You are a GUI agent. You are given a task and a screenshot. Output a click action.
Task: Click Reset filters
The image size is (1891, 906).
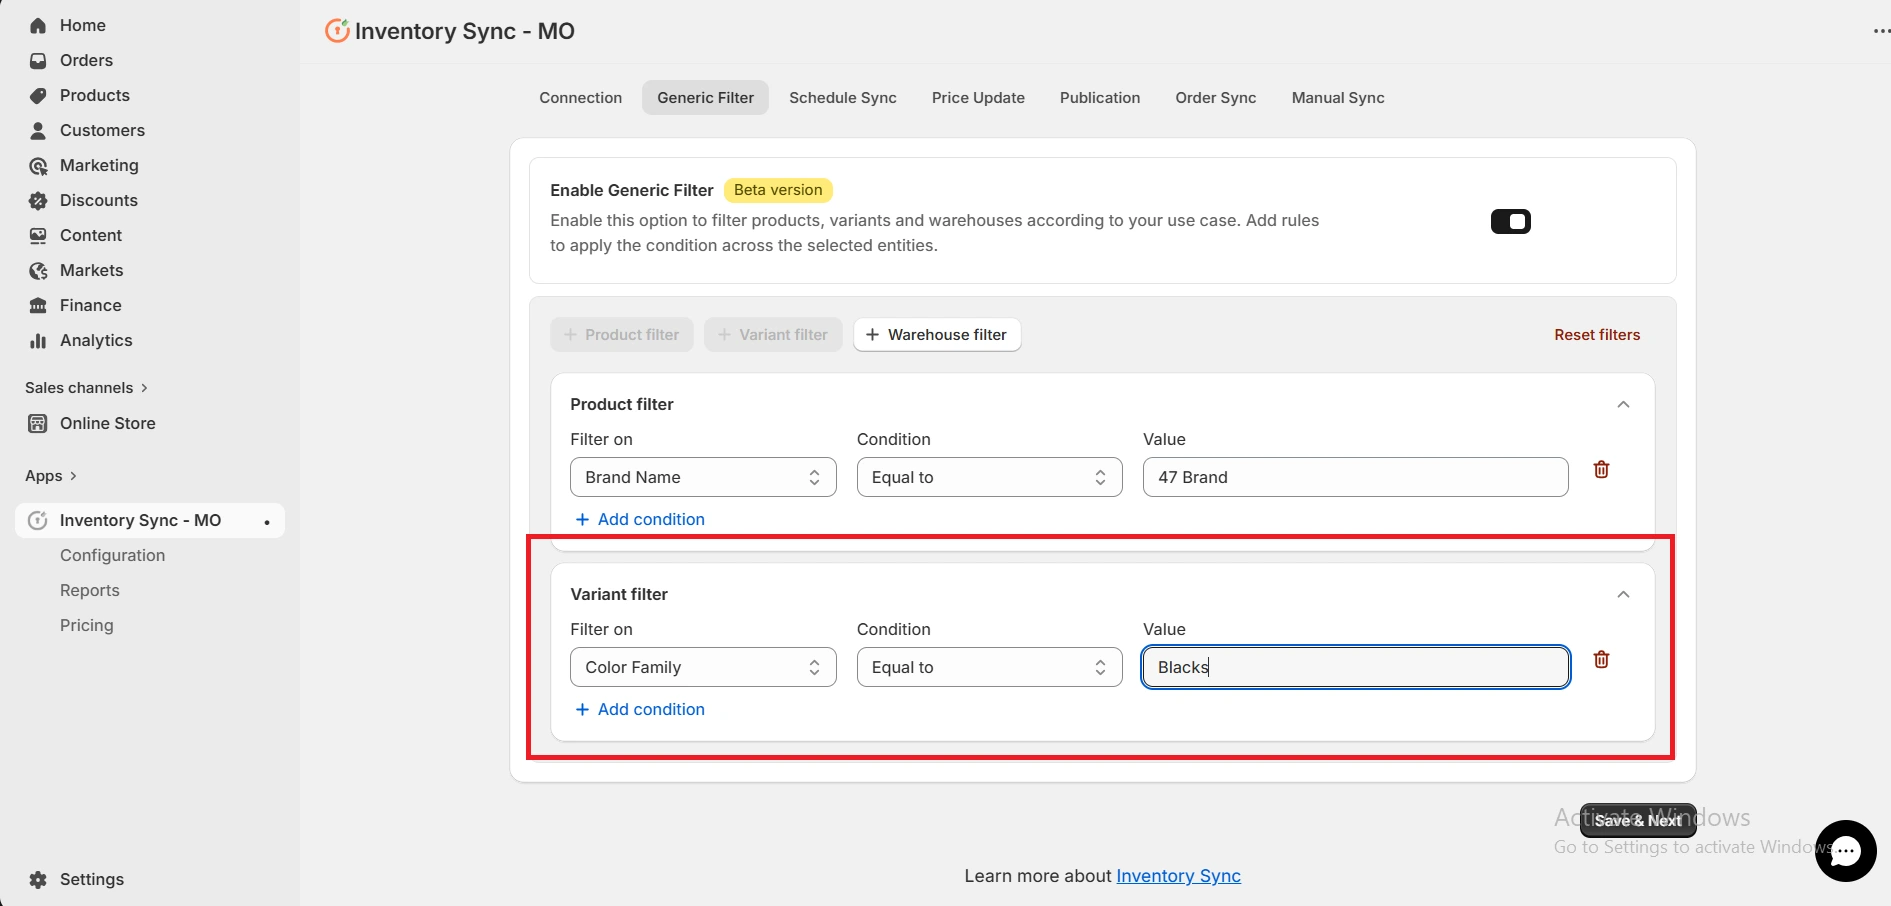(1596, 334)
